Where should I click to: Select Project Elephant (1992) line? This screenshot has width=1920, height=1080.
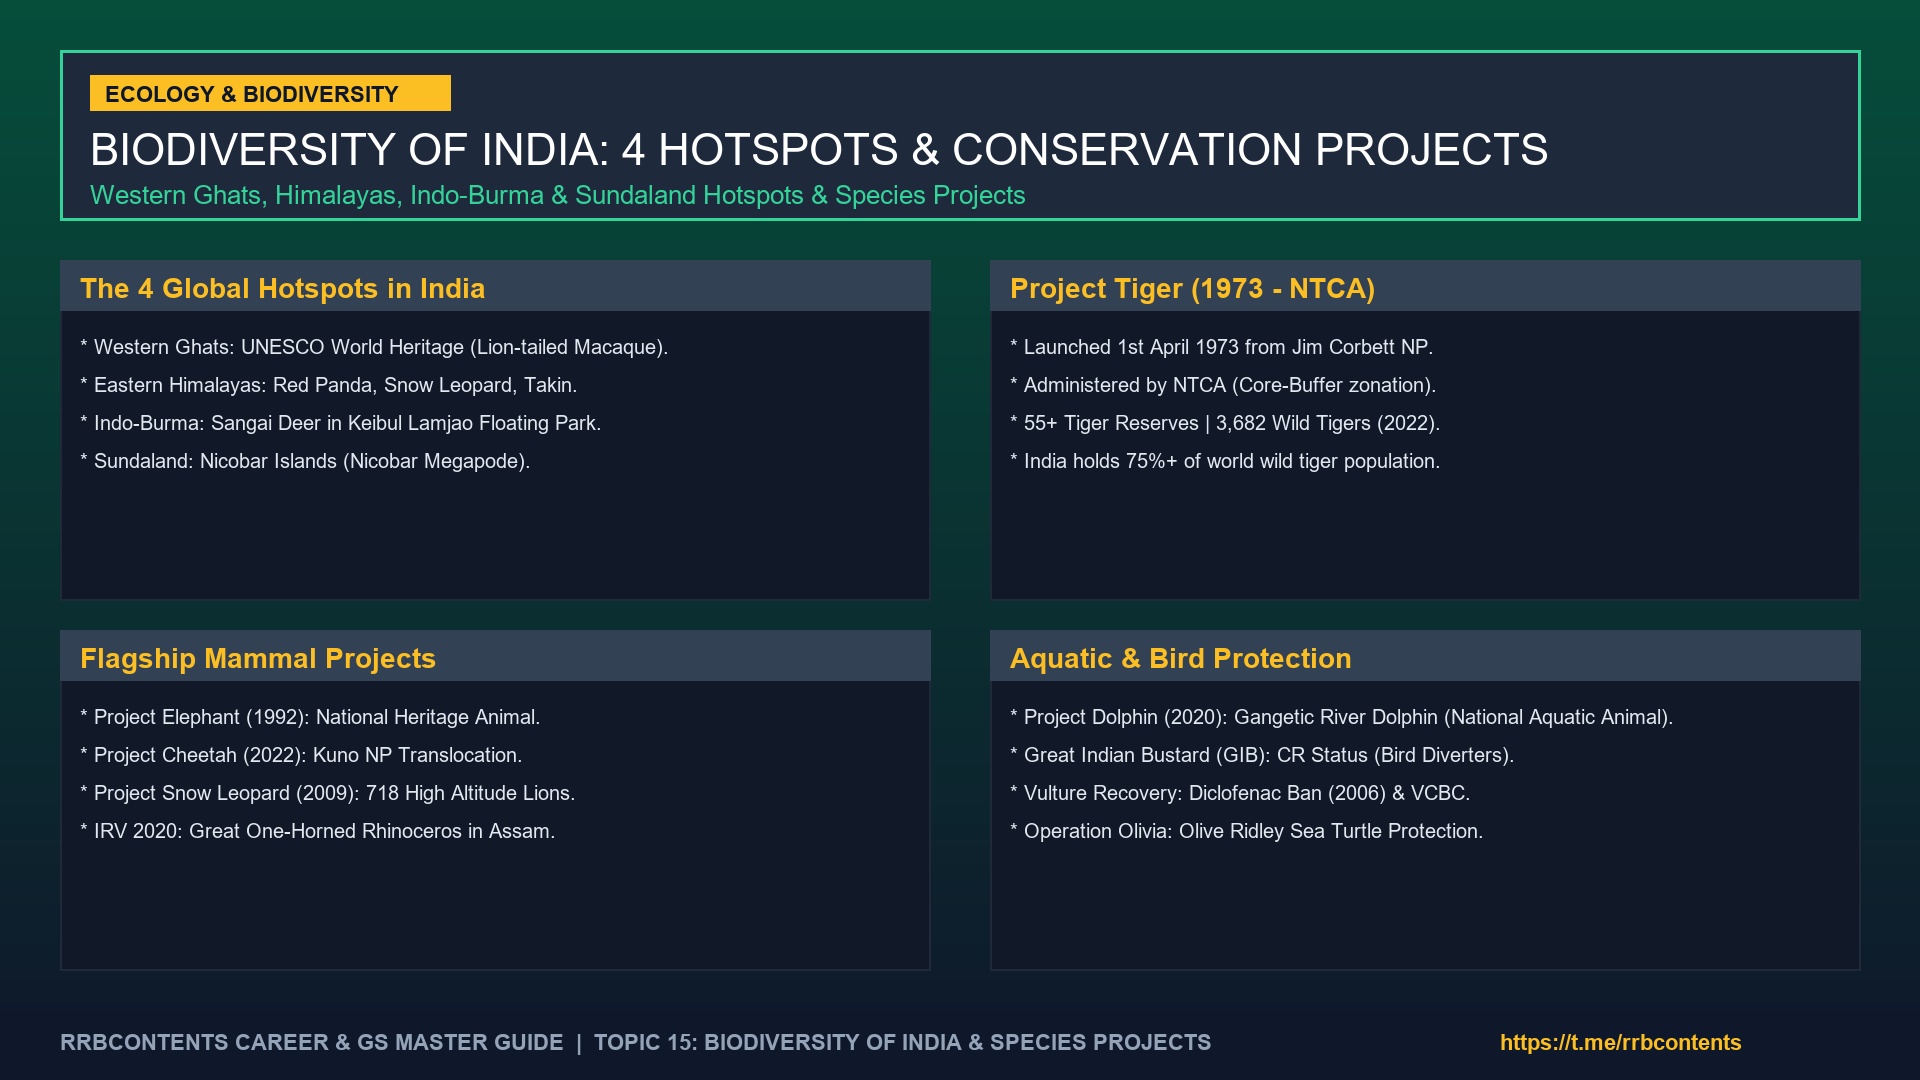(310, 717)
